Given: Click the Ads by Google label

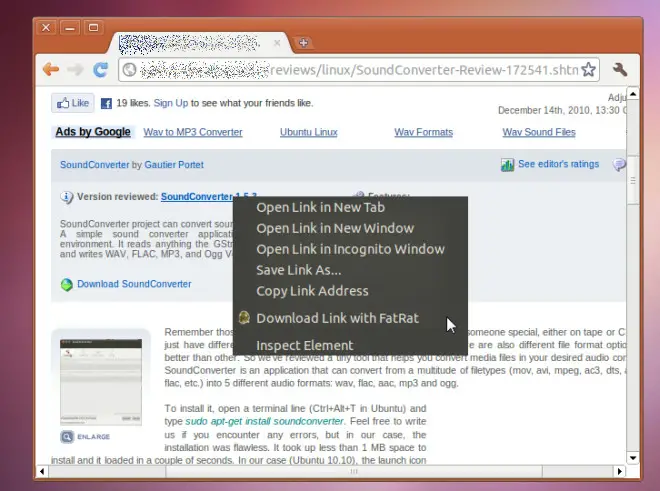Looking at the screenshot, I should point(93,132).
